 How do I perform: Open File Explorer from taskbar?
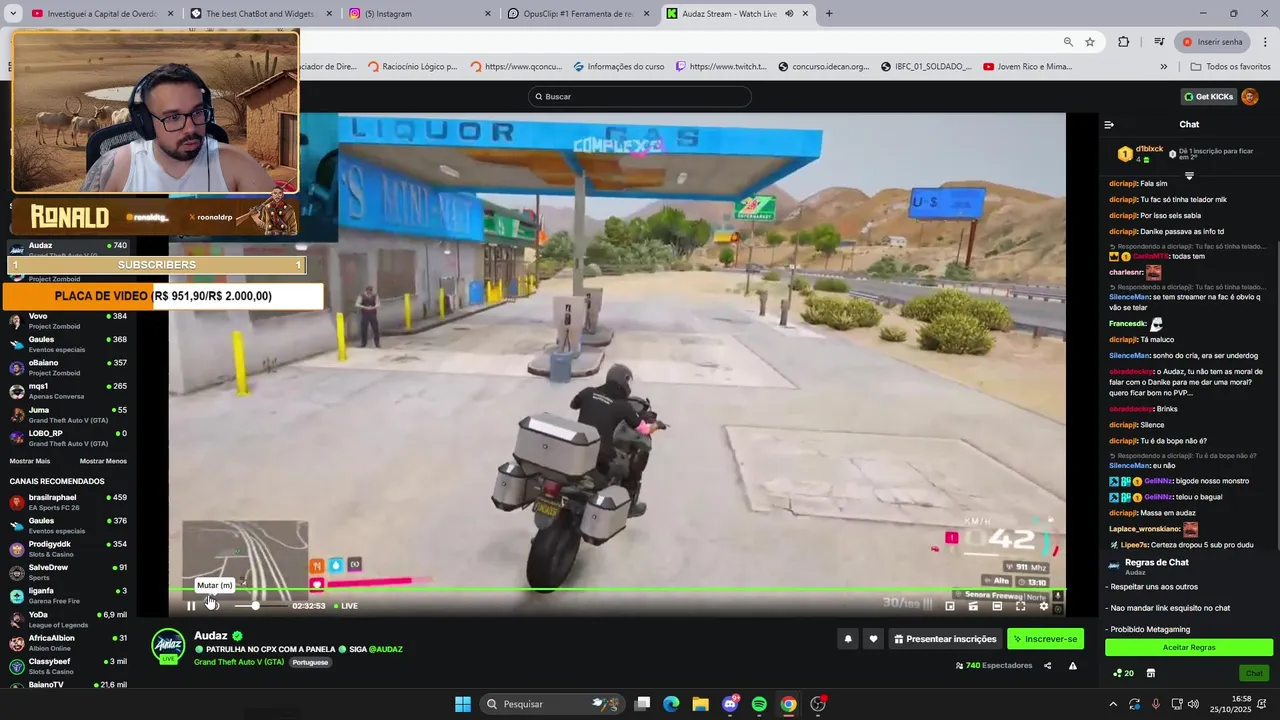click(700, 704)
